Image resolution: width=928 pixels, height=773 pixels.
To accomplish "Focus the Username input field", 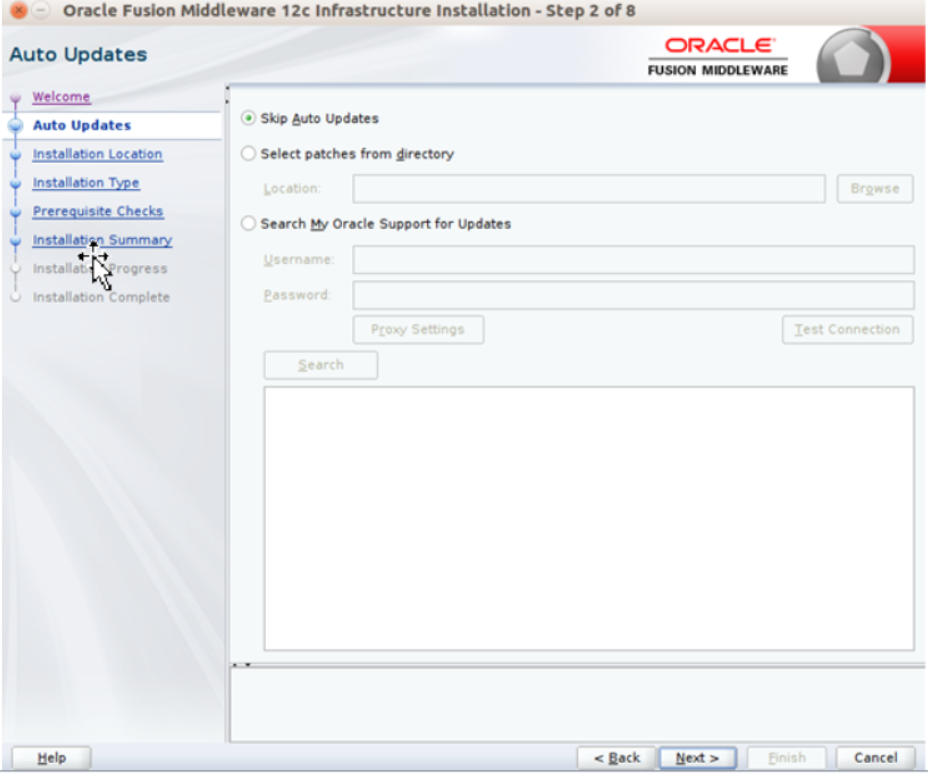I will coord(633,260).
